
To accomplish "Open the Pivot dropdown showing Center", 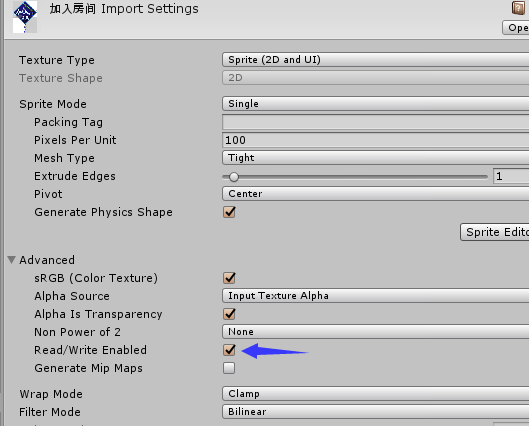I will tap(375, 194).
